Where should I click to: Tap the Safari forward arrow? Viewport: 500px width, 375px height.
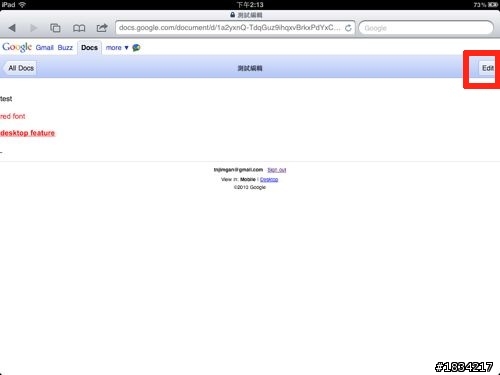(x=34, y=28)
